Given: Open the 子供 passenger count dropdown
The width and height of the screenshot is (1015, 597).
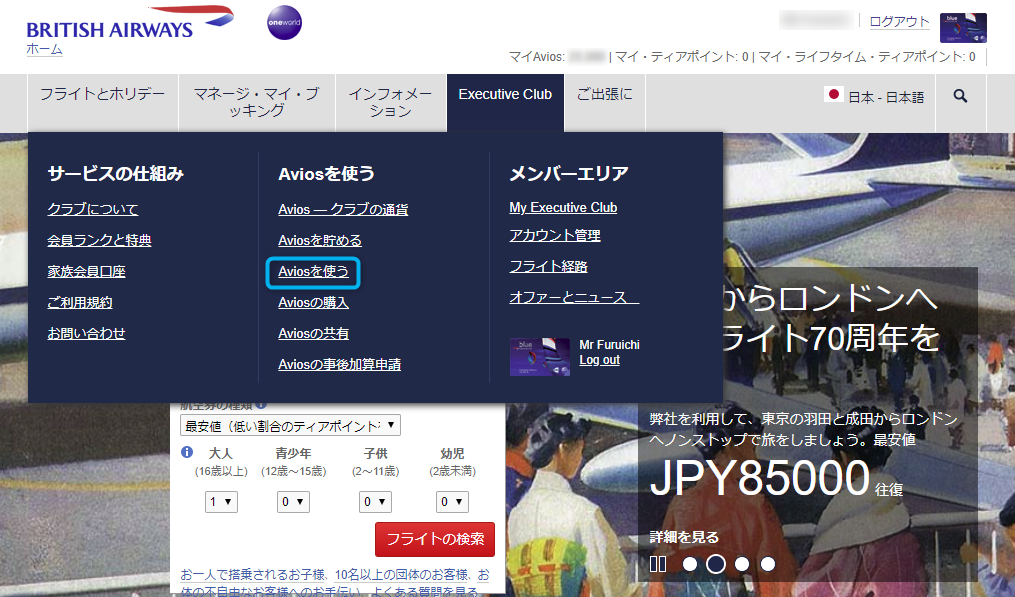Looking at the screenshot, I should click(375, 502).
